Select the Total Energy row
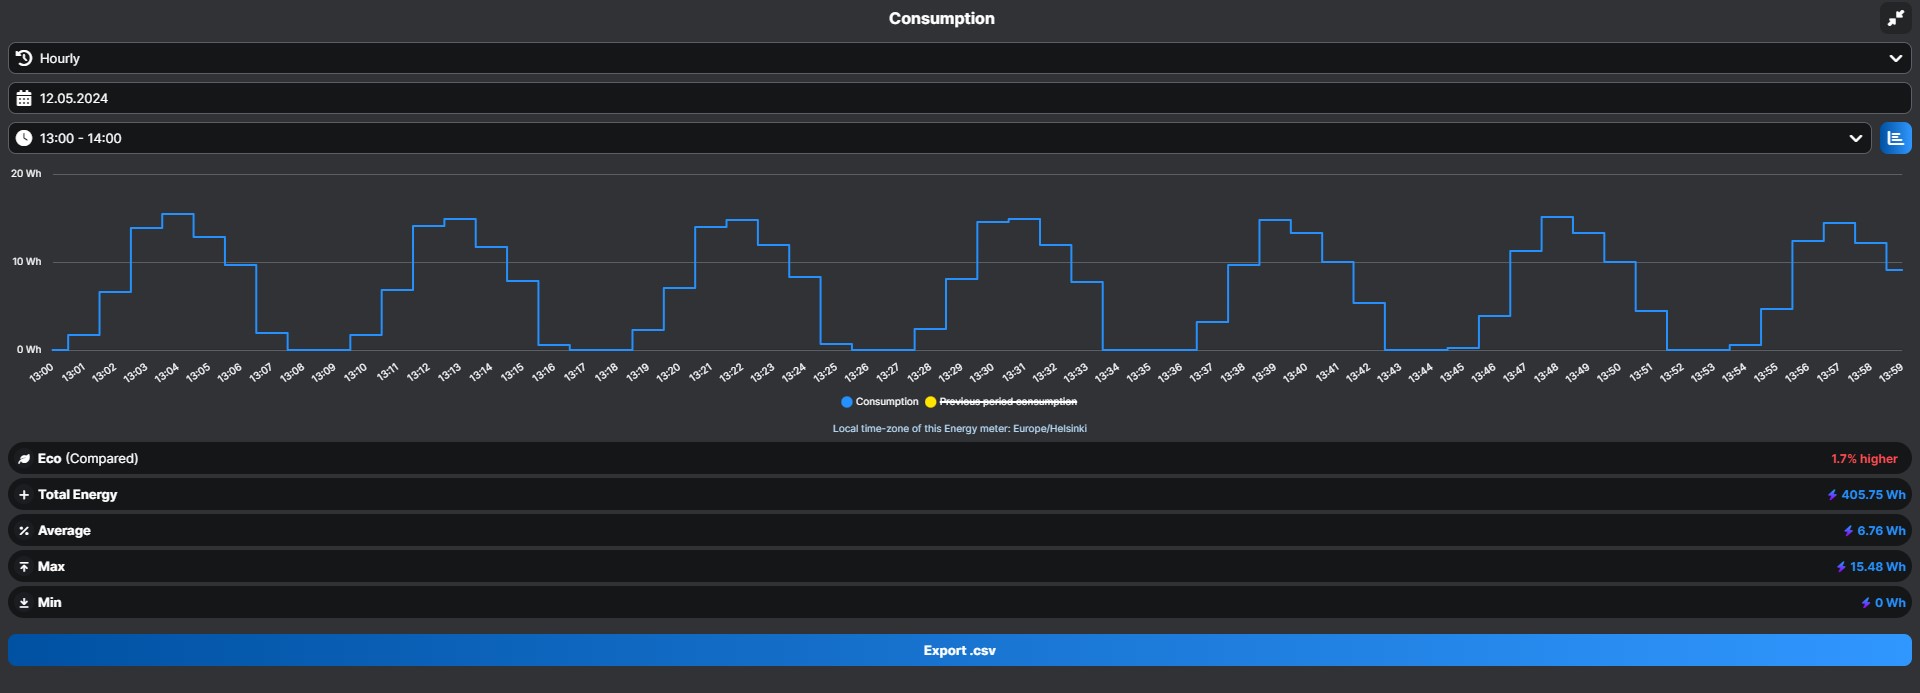This screenshot has width=1920, height=693. click(958, 495)
